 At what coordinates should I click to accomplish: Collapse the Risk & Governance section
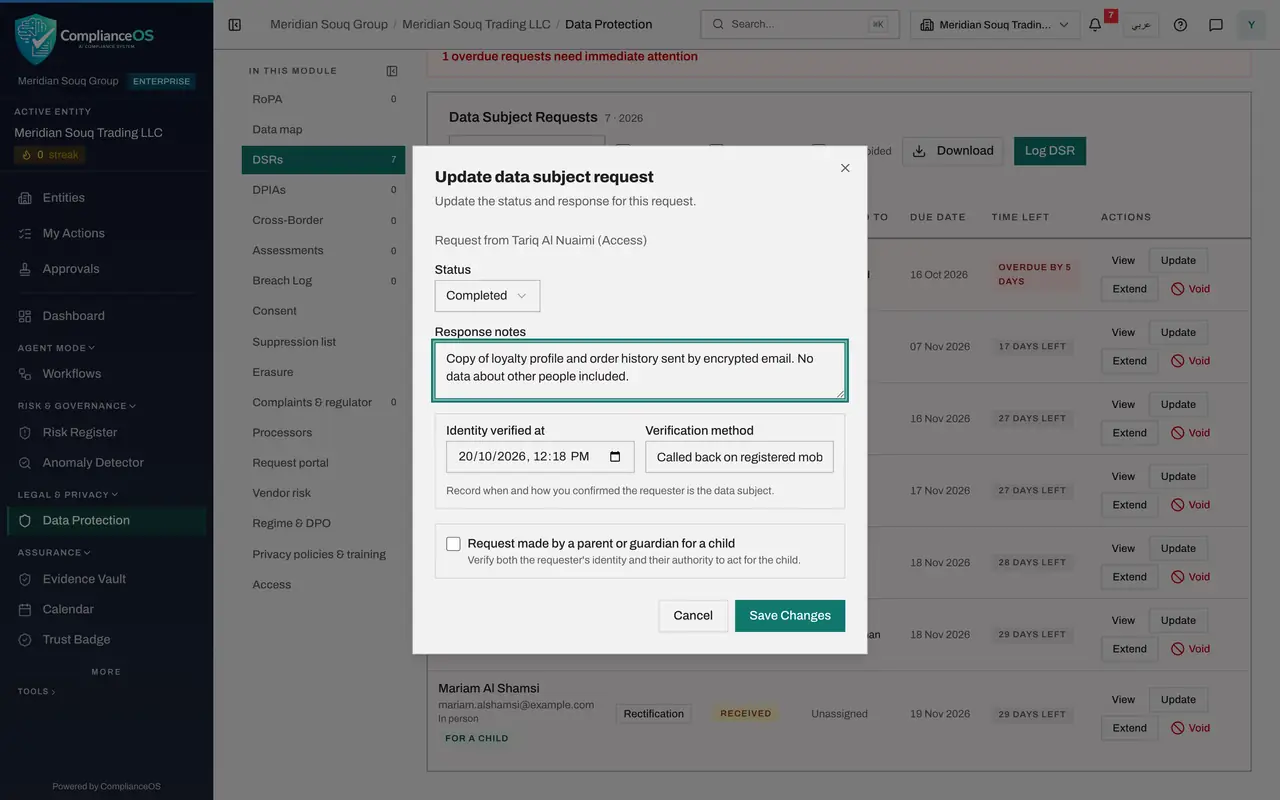(77, 406)
